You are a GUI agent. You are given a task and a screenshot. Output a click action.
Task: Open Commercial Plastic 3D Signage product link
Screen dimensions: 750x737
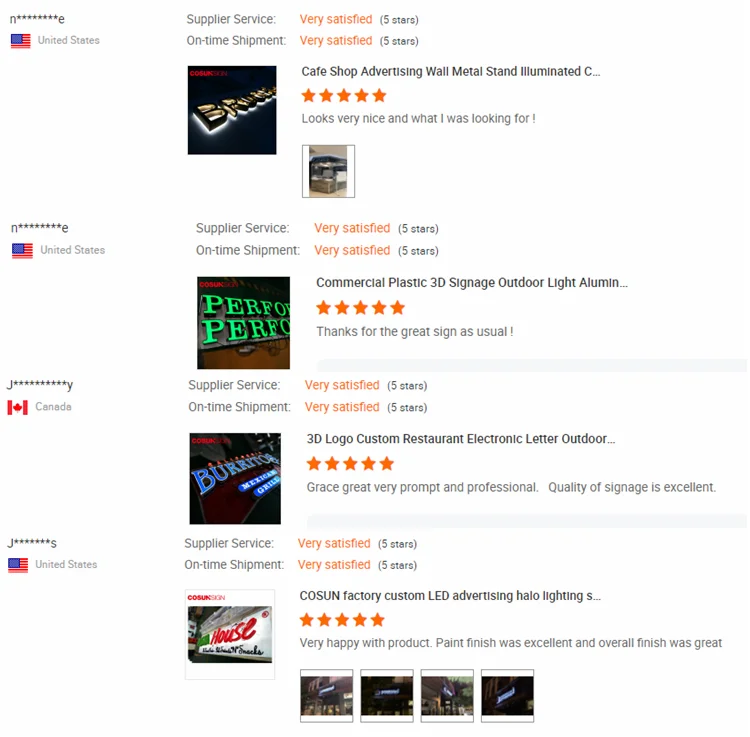(472, 283)
